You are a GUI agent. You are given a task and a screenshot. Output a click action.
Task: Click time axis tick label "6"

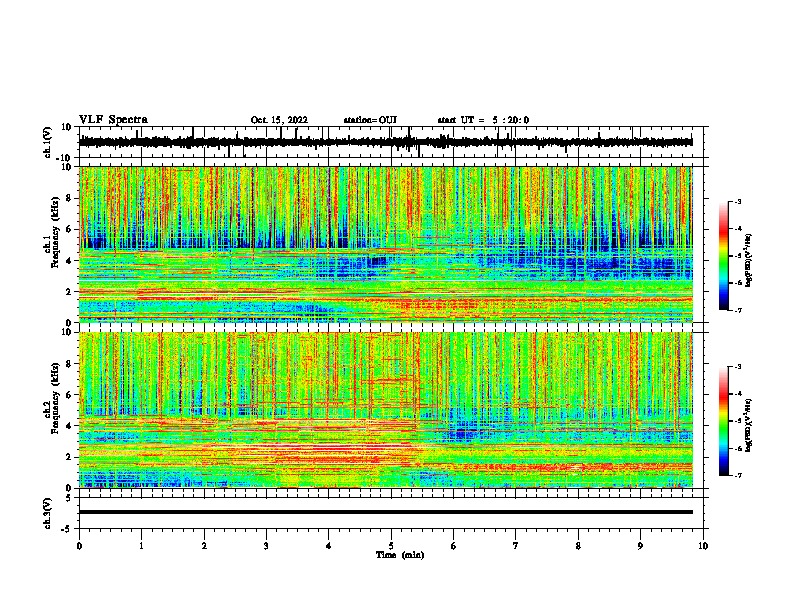454,546
